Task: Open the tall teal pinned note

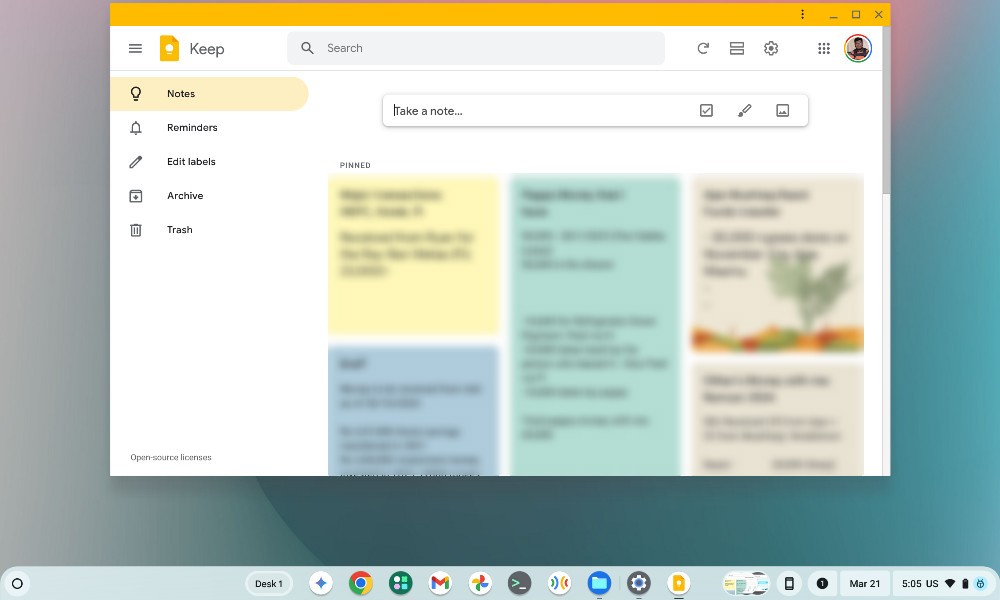Action: [x=595, y=325]
